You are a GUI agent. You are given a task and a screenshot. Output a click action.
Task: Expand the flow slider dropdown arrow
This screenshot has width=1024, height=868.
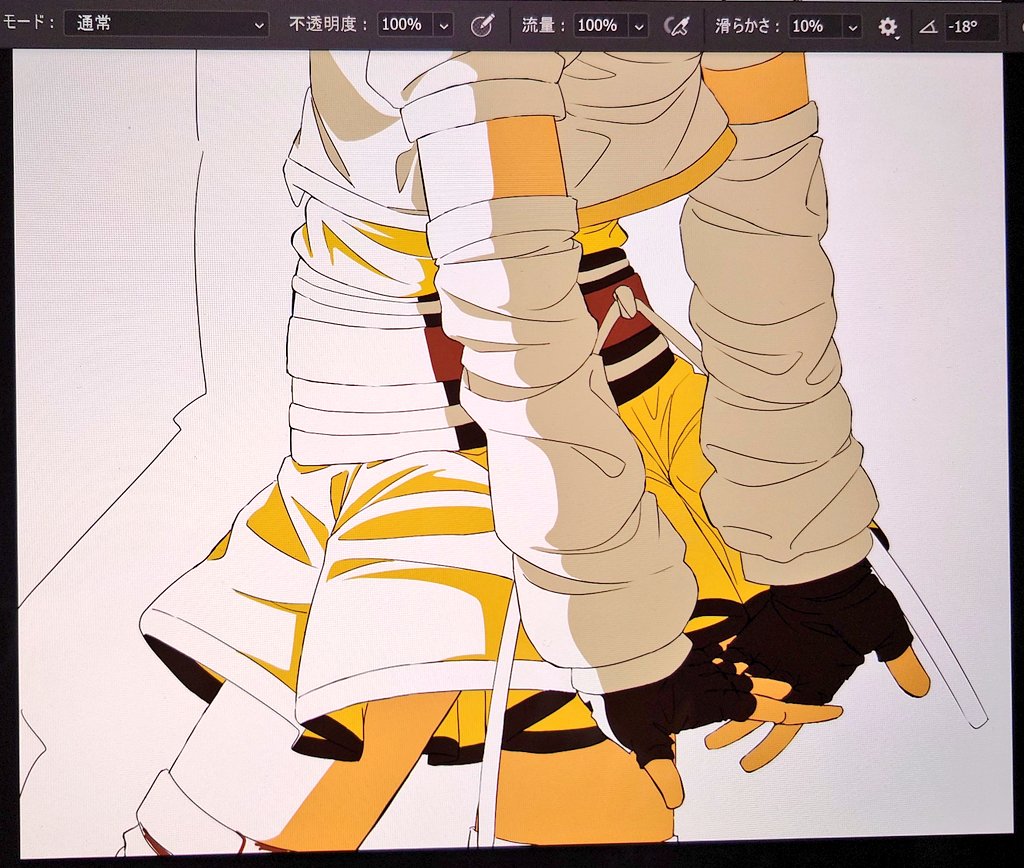(x=639, y=27)
